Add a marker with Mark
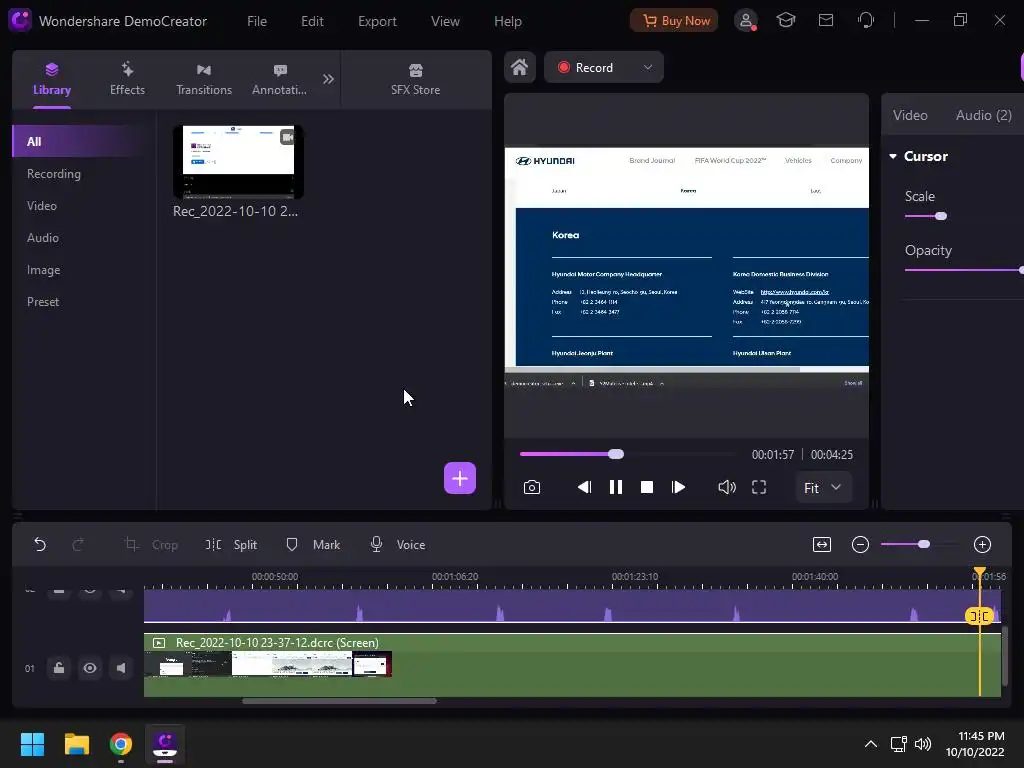 [x=313, y=545]
